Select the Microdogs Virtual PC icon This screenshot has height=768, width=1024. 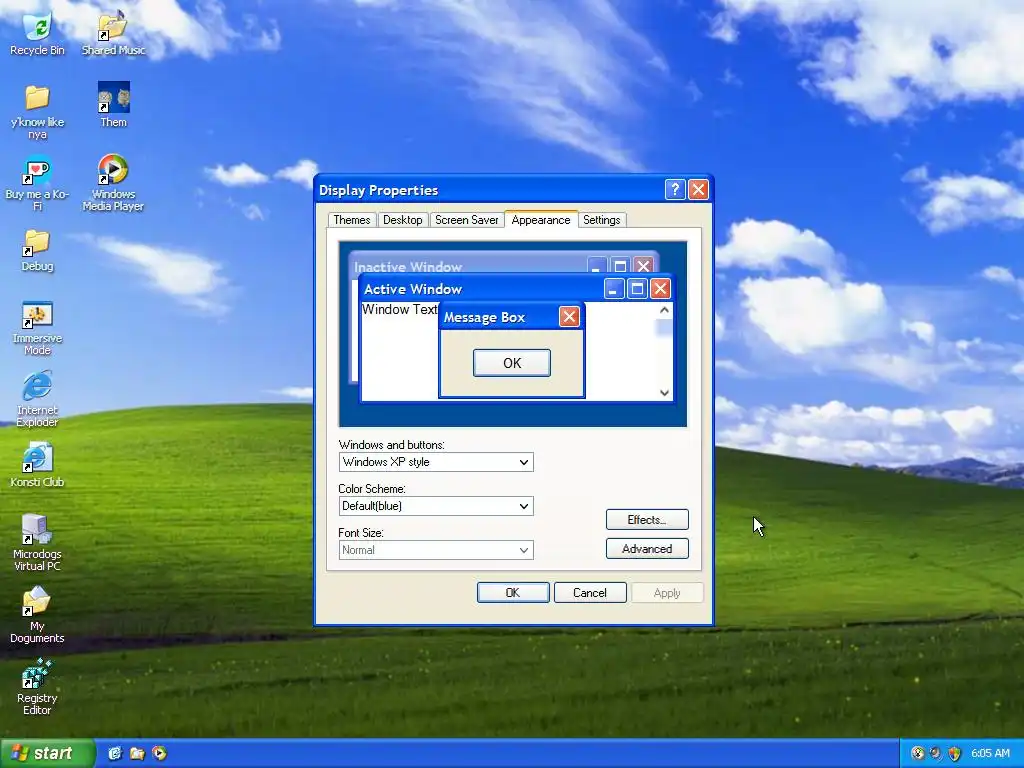37,543
